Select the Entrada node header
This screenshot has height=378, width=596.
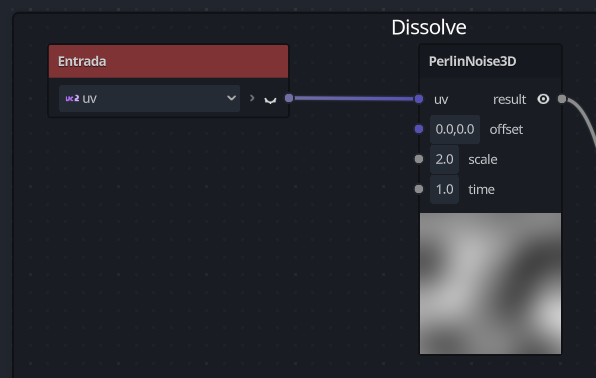click(x=168, y=61)
